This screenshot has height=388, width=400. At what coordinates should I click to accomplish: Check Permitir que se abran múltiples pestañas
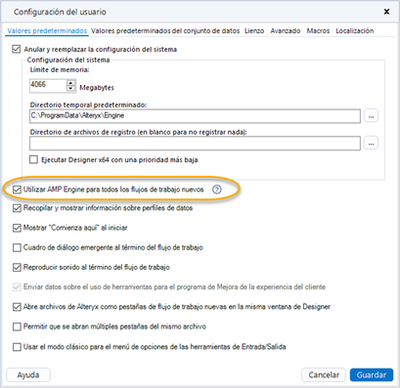tap(17, 327)
